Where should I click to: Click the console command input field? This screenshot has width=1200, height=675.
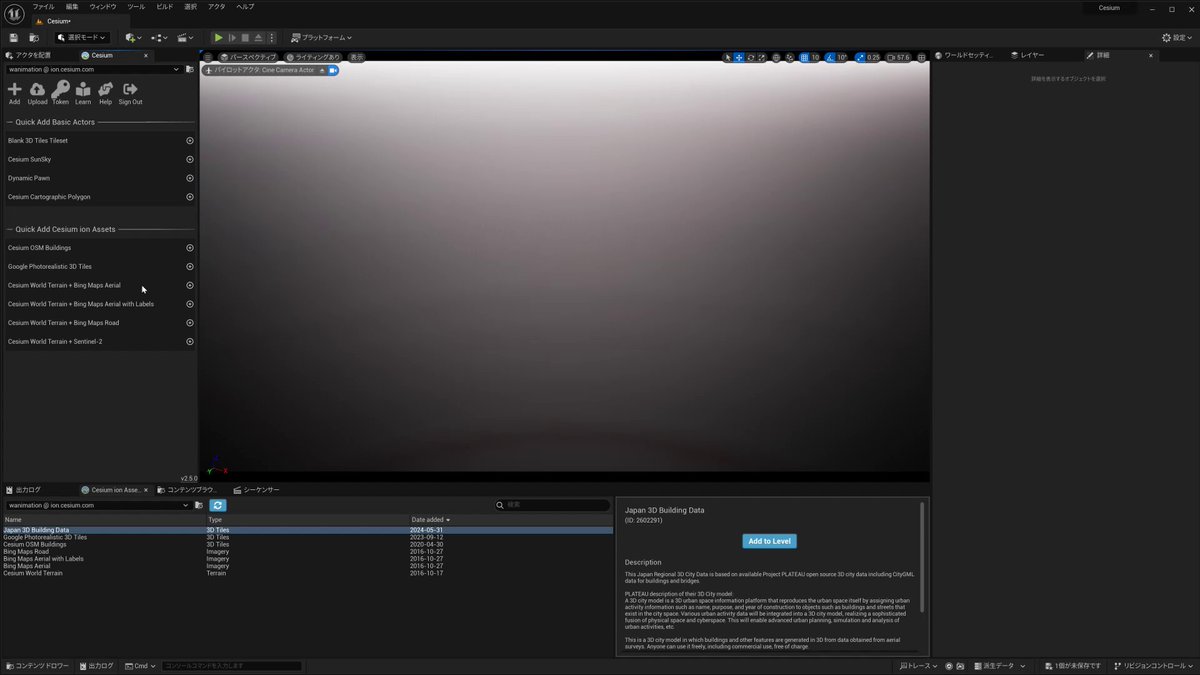click(x=232, y=665)
